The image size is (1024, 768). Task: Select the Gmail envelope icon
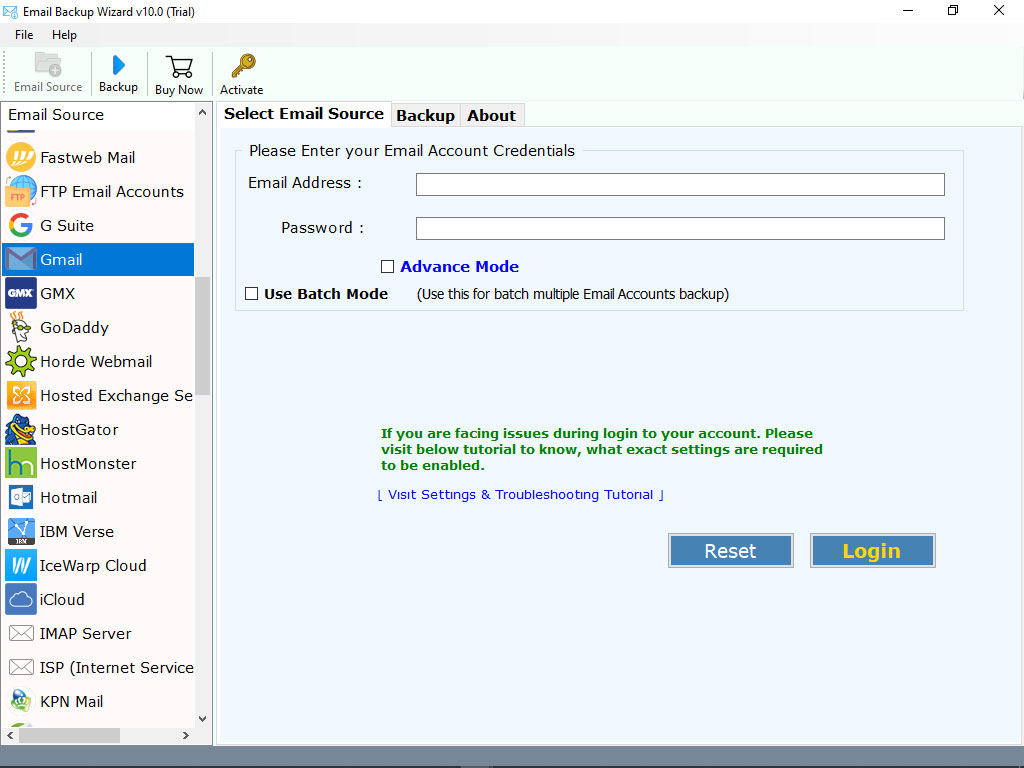click(21, 259)
